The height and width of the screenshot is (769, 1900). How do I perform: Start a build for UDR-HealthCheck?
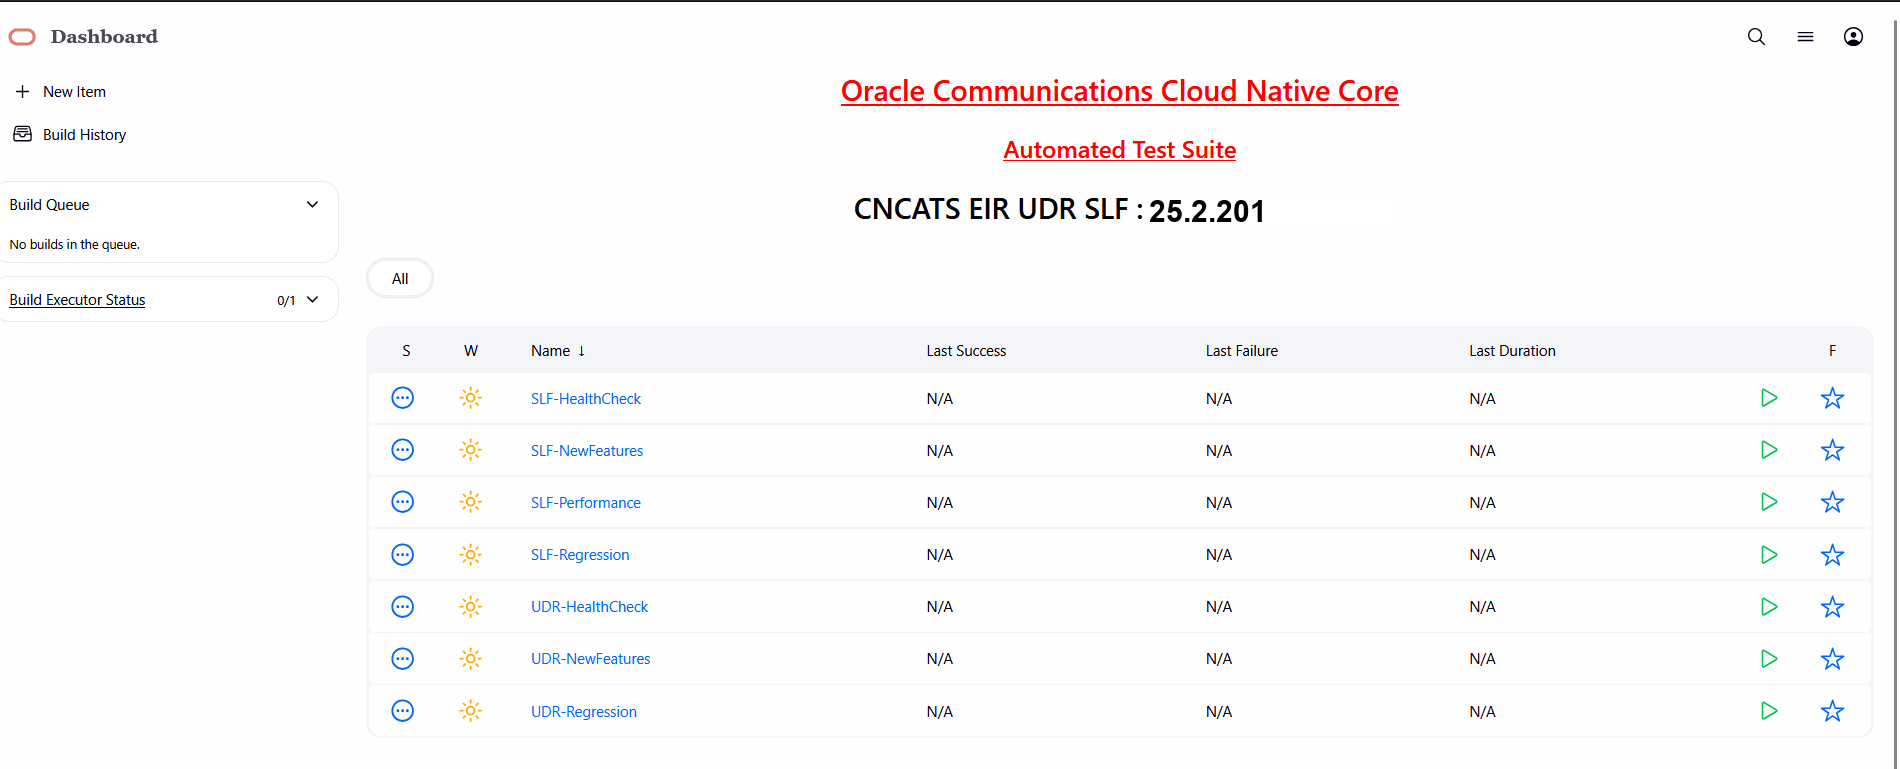pos(1769,607)
